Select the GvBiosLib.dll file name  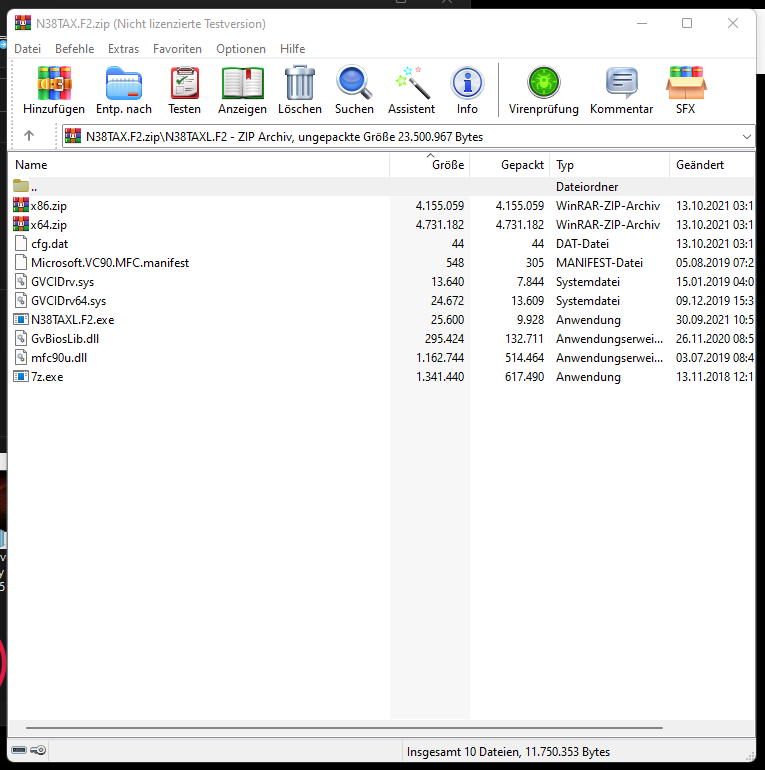pos(65,339)
